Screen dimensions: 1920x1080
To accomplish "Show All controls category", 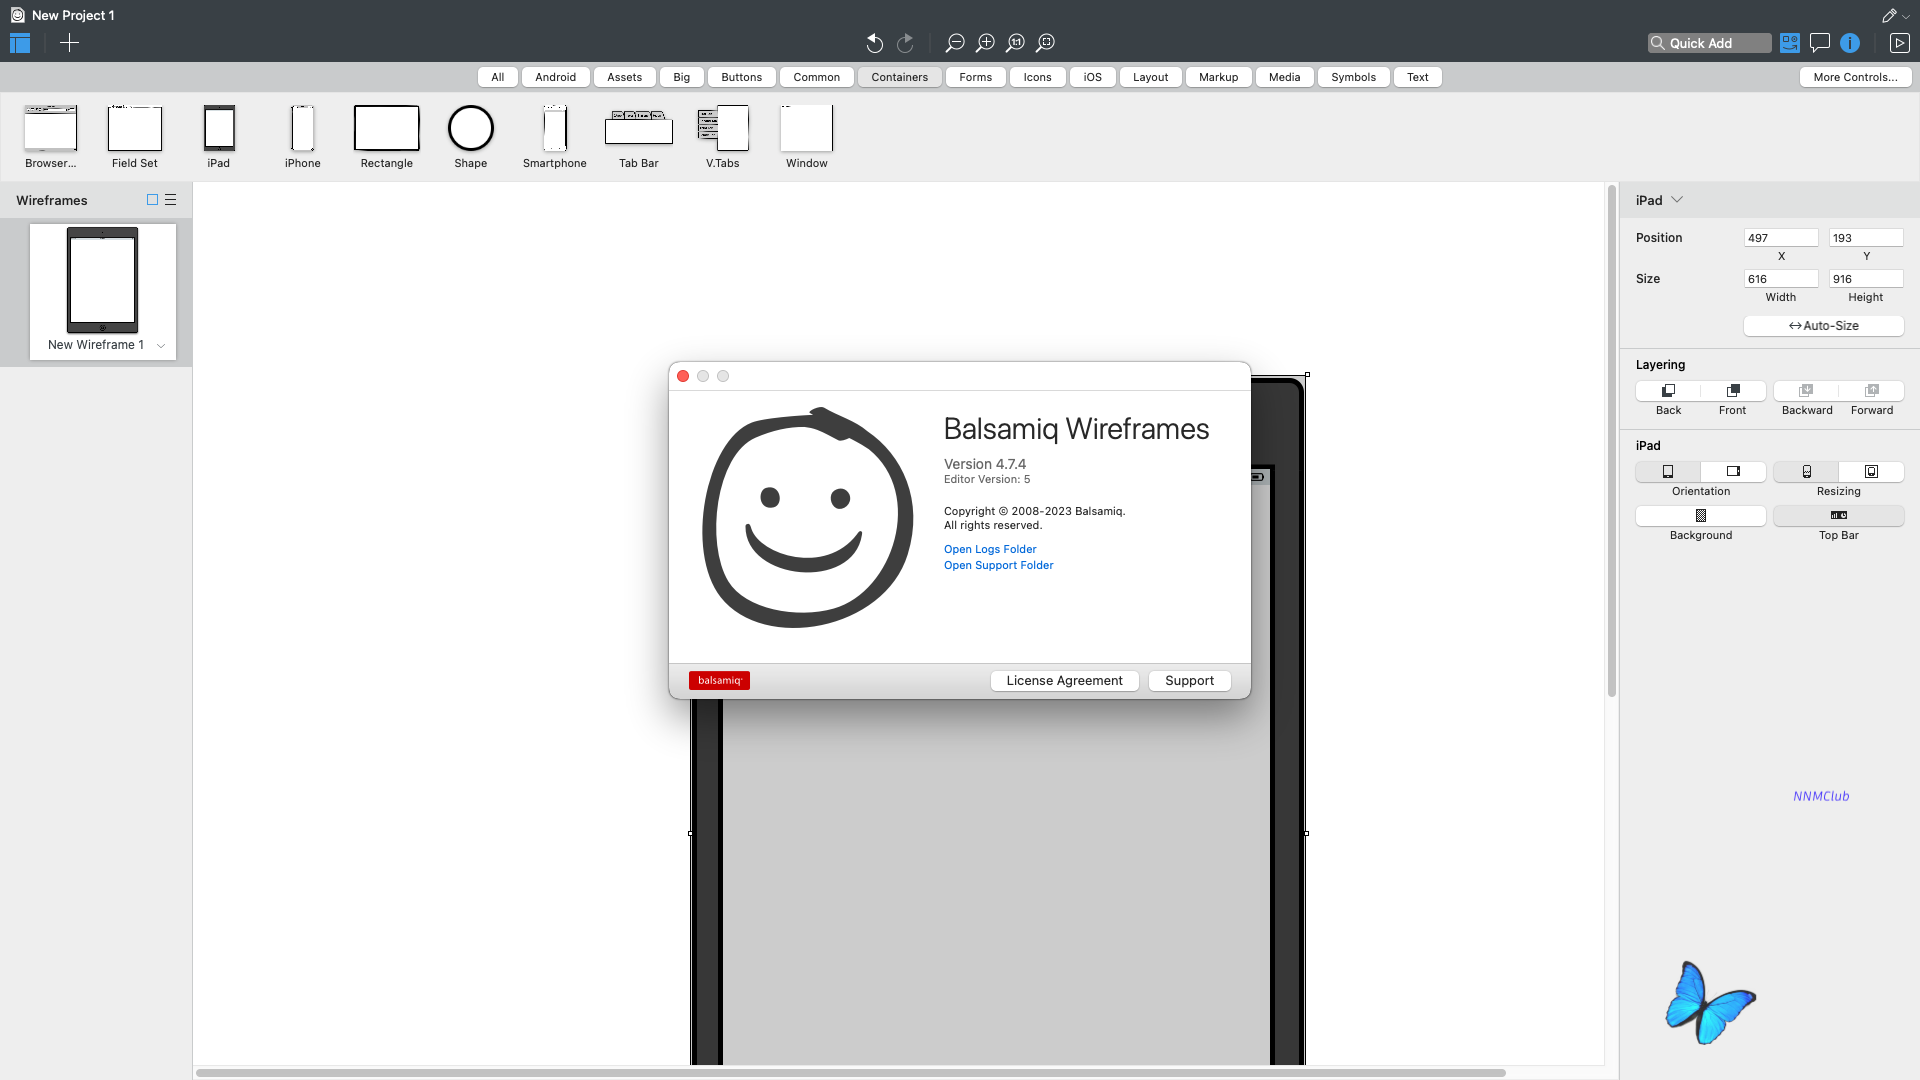I will [498, 77].
